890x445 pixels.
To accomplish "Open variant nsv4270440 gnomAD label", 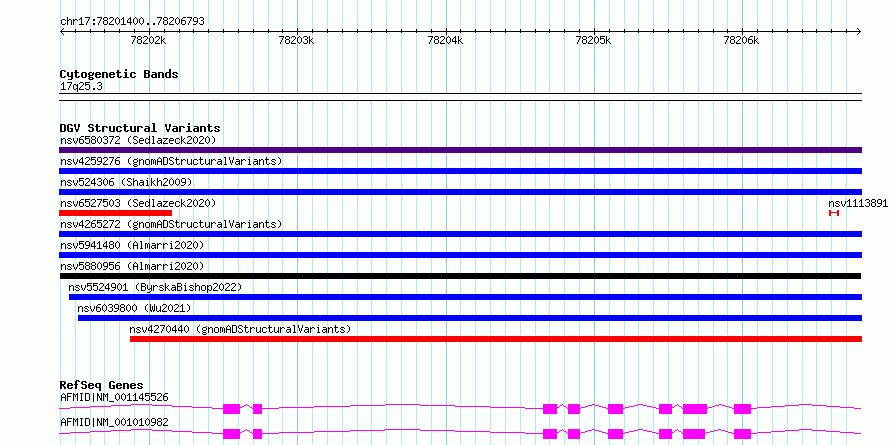I will (240, 329).
